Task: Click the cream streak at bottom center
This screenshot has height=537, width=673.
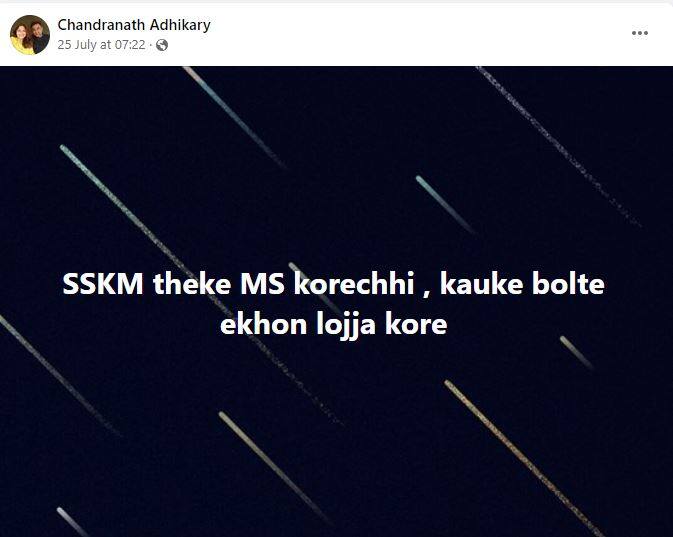Action: [x=275, y=468]
